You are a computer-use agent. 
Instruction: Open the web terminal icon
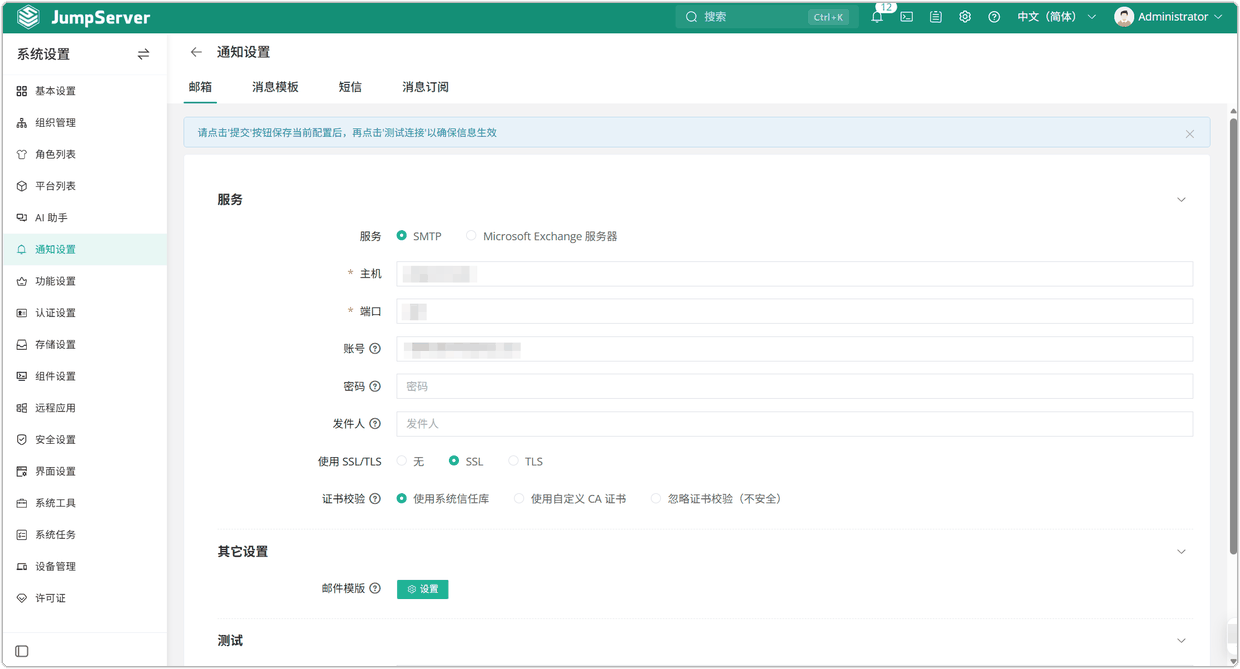point(906,17)
